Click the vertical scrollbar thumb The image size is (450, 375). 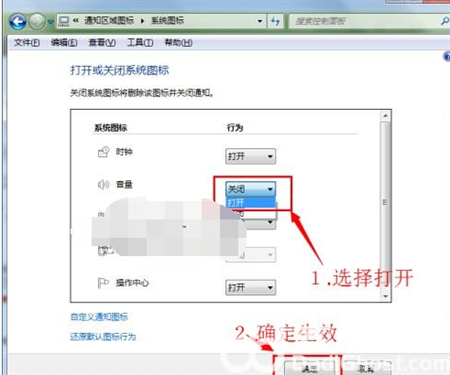point(385,202)
